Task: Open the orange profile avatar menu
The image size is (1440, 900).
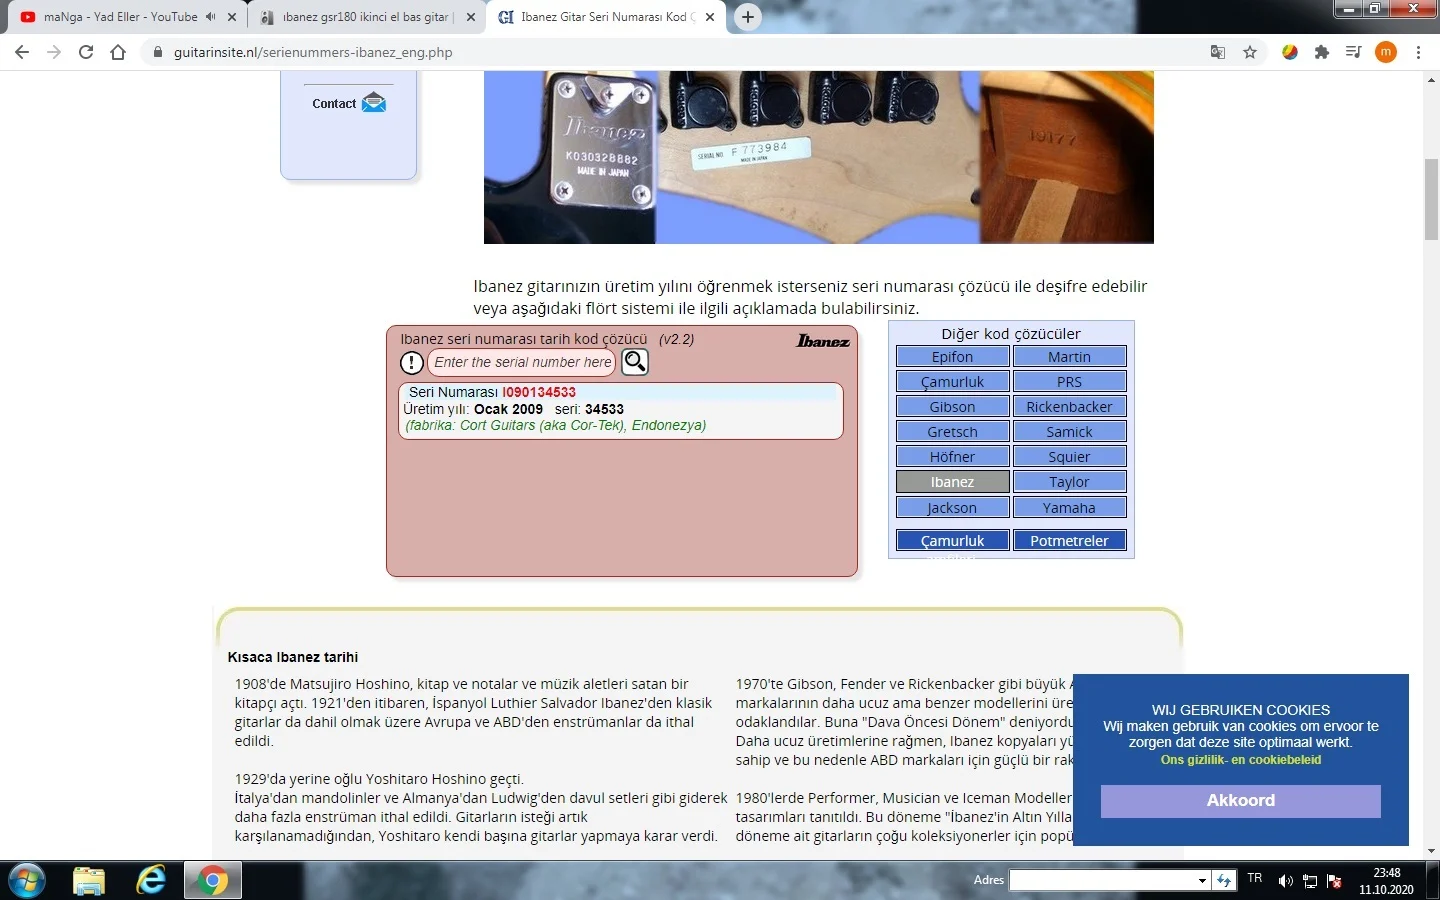Action: 1386,52
